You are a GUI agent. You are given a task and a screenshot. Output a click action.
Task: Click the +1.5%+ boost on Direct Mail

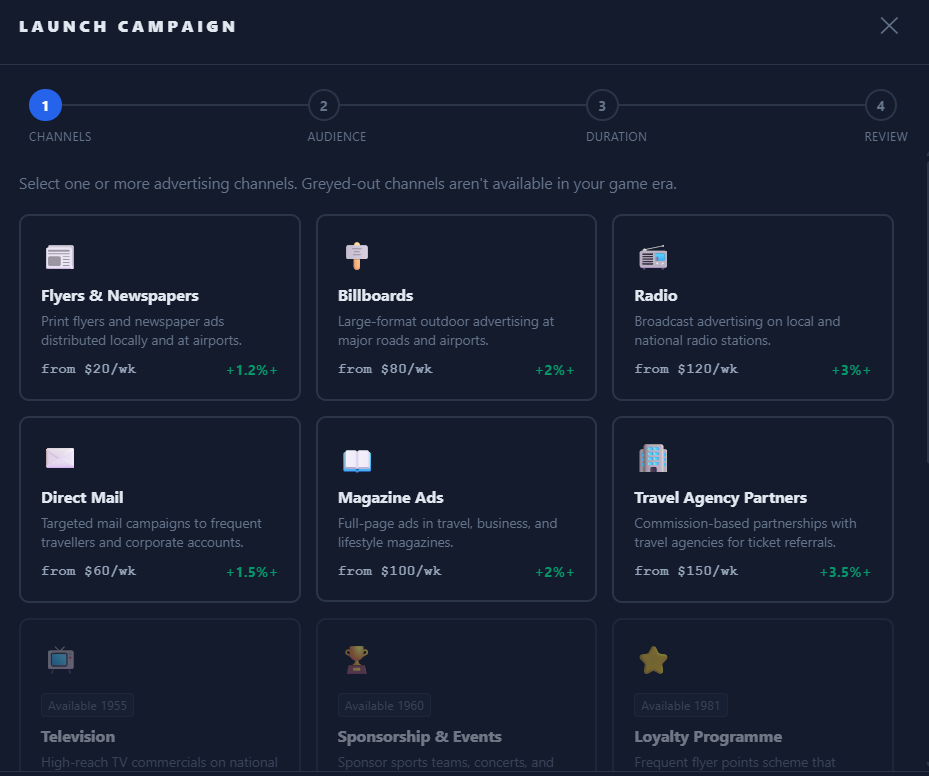[252, 572]
